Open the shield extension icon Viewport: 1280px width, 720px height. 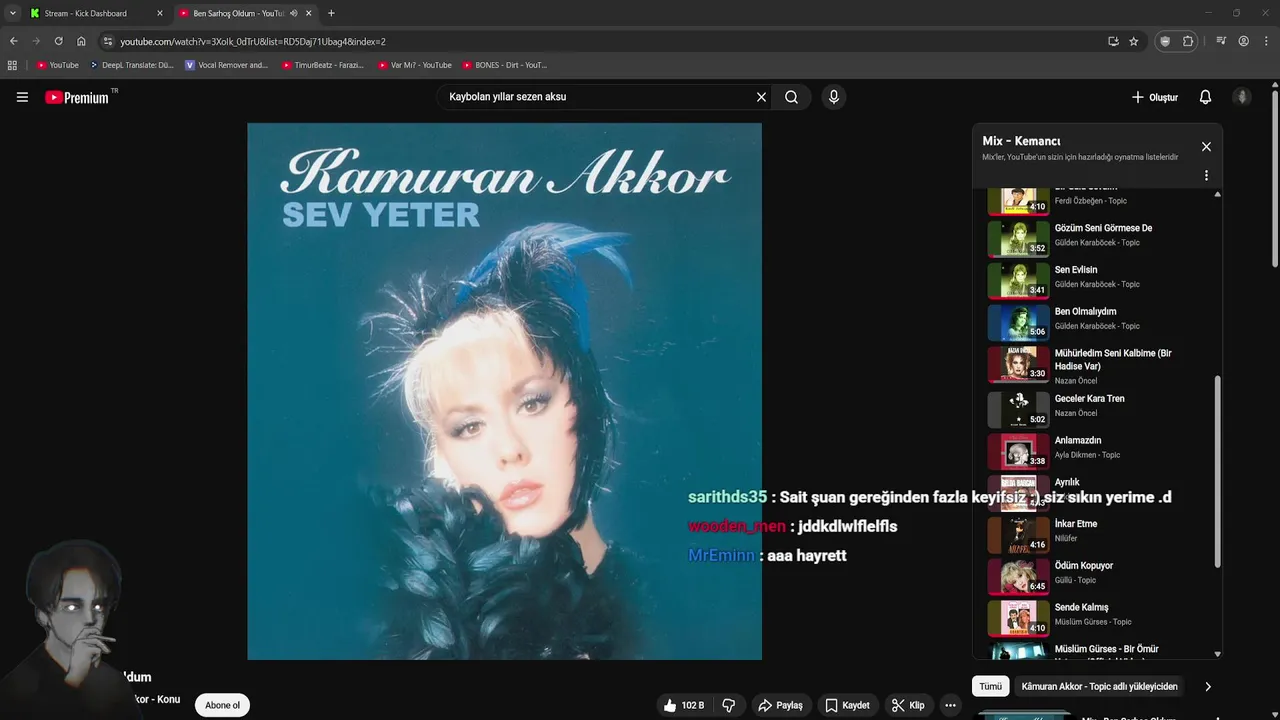(1164, 41)
